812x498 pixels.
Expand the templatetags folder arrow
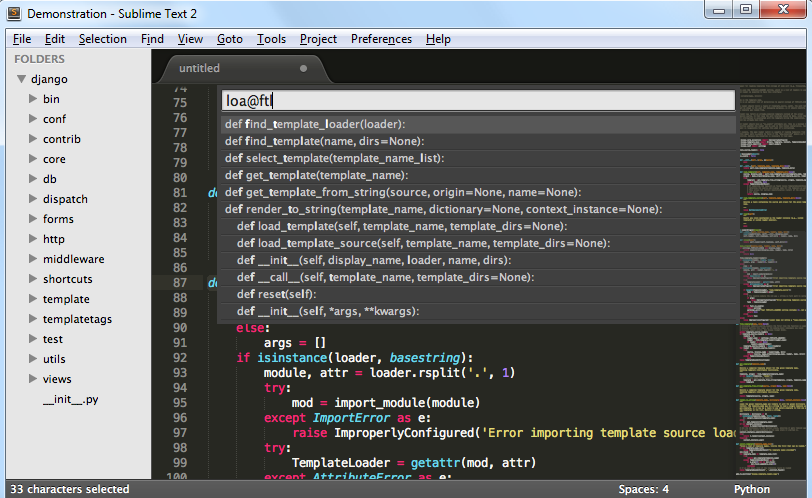(33, 318)
